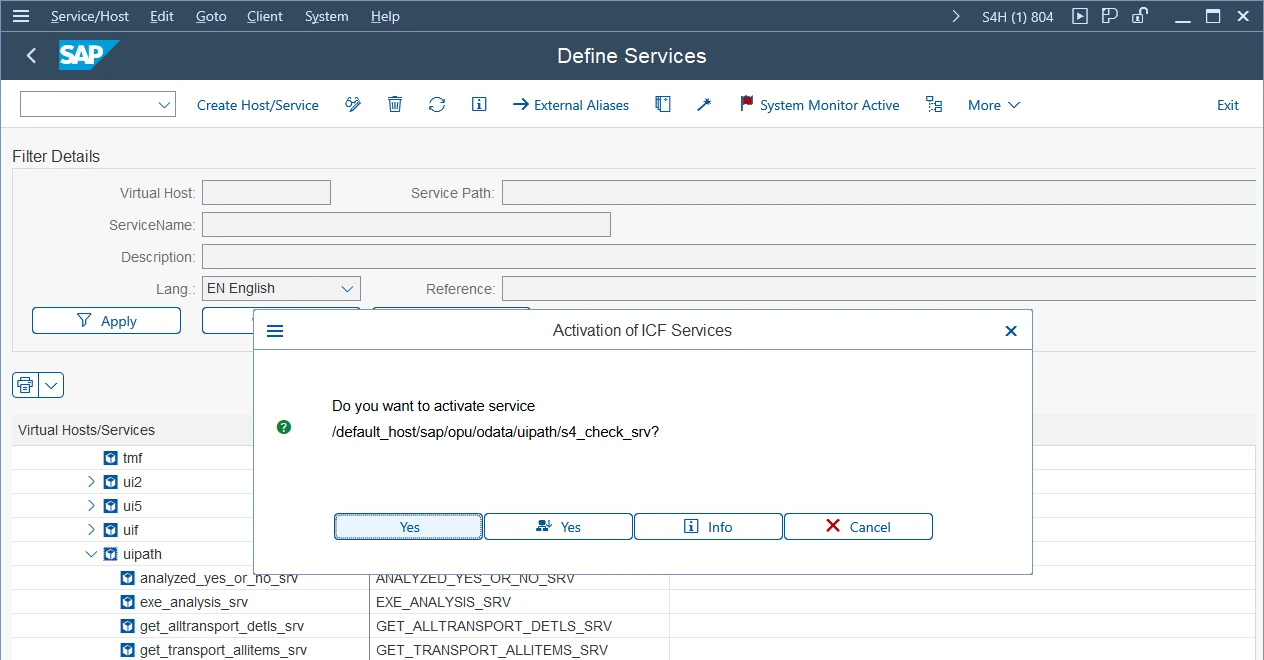Image resolution: width=1264 pixels, height=660 pixels.
Task: Click the tmf service node icon
Action: coord(111,458)
